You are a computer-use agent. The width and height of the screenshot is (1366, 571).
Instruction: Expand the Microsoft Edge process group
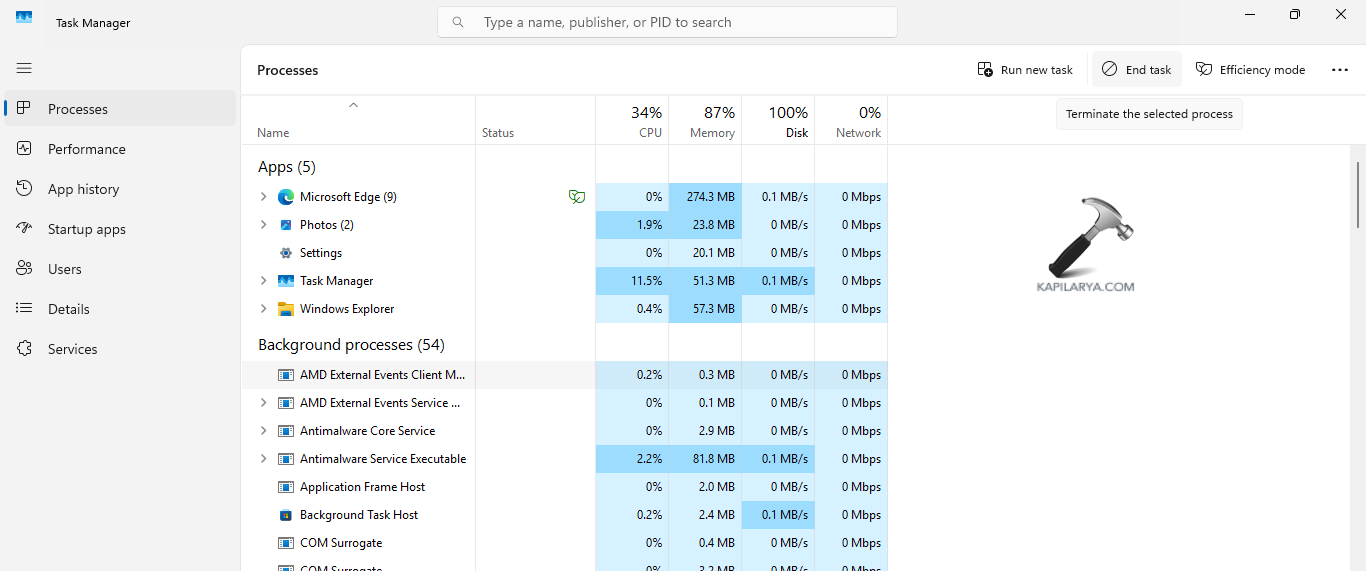(264, 197)
